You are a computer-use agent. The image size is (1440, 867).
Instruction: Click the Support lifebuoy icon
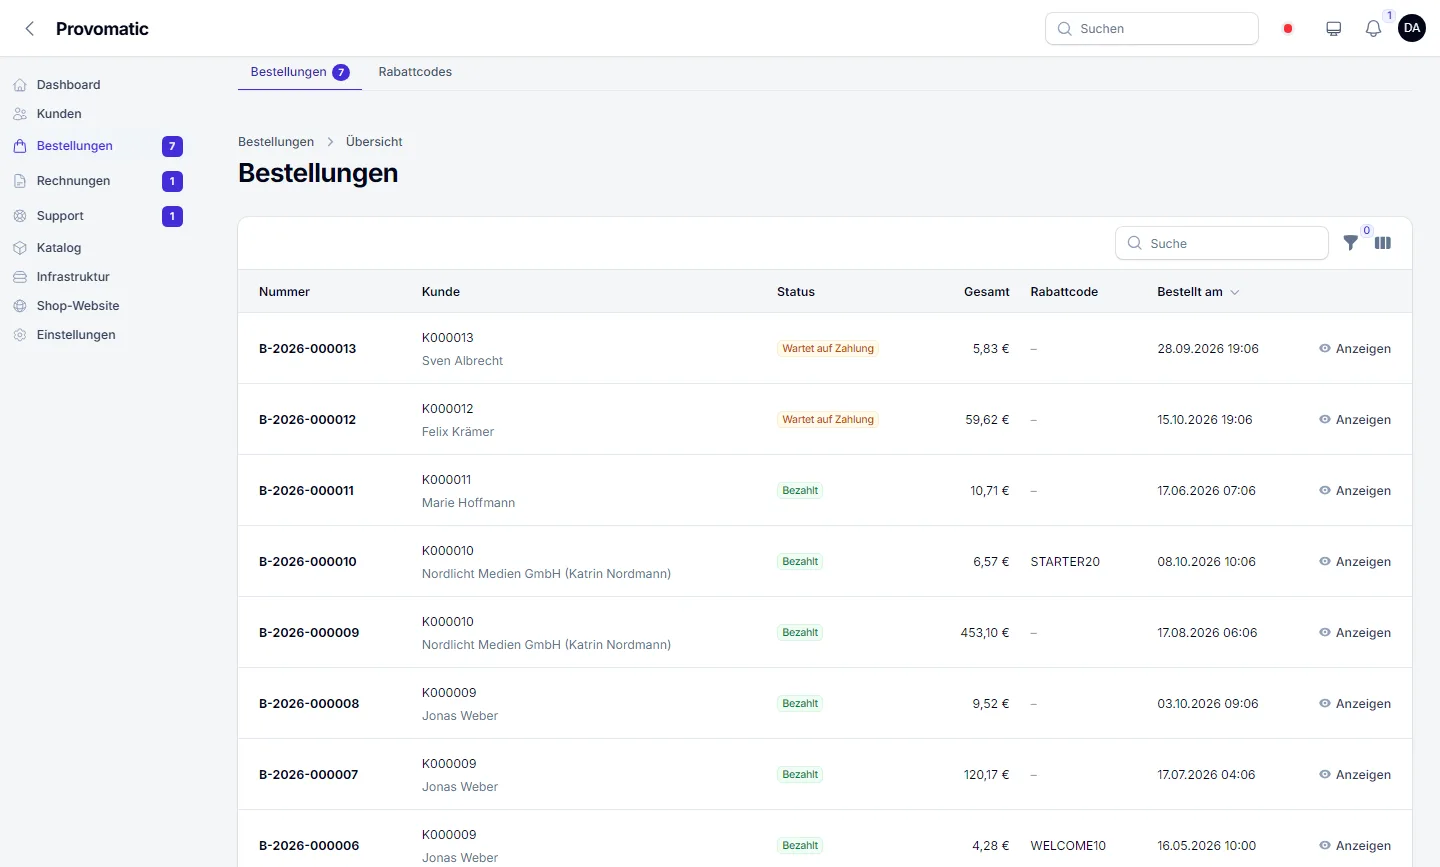click(20, 216)
